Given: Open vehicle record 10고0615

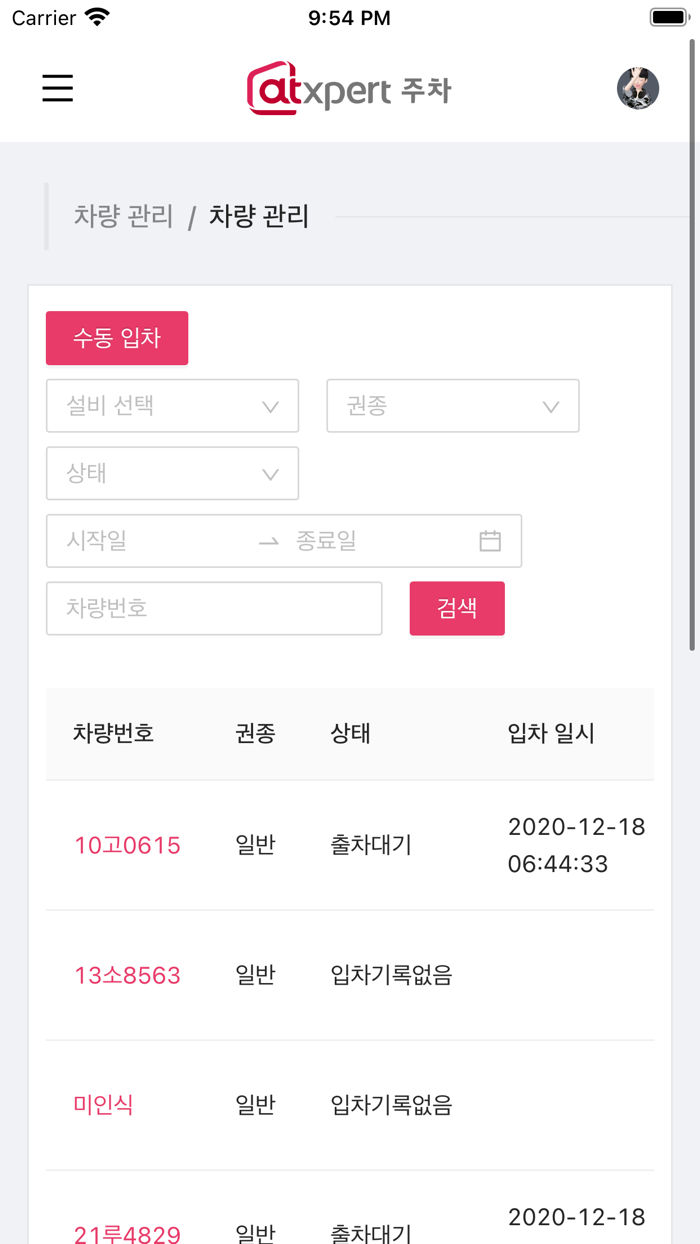Looking at the screenshot, I should (x=126, y=845).
